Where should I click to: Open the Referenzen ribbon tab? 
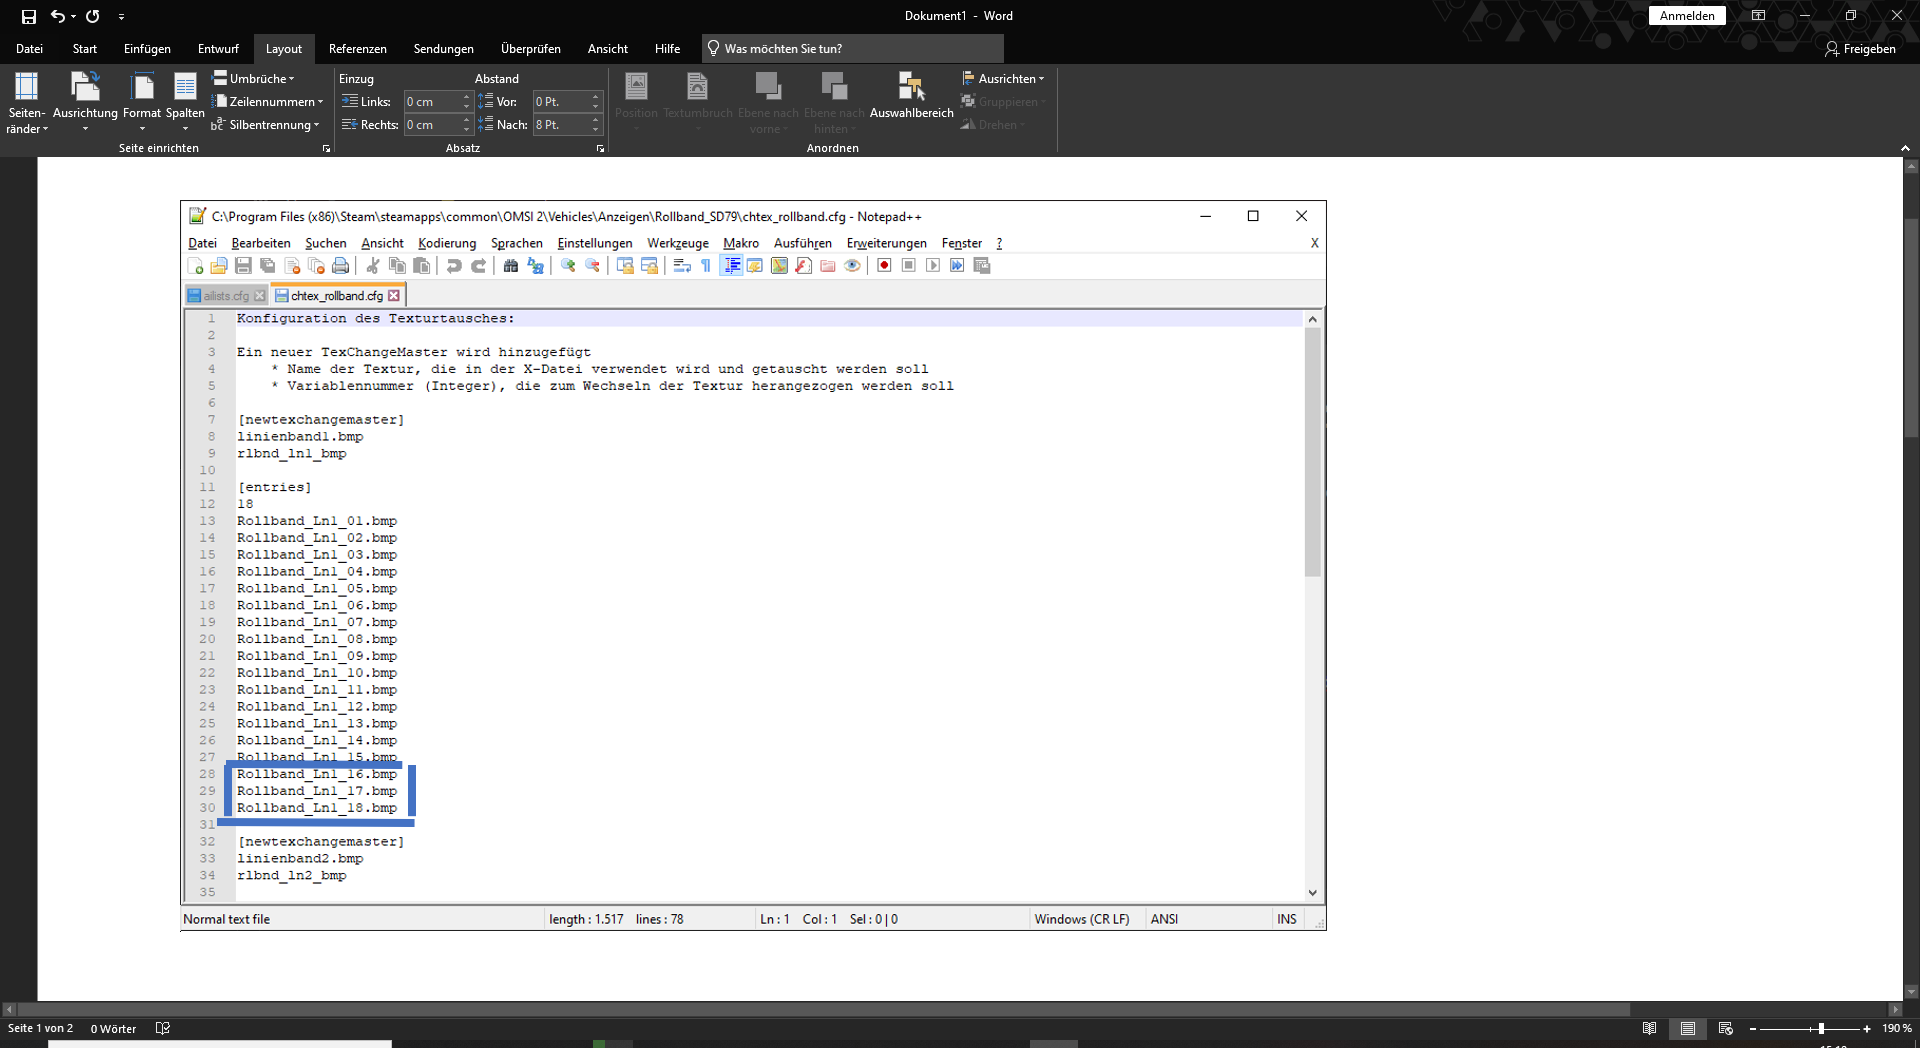[x=357, y=48]
